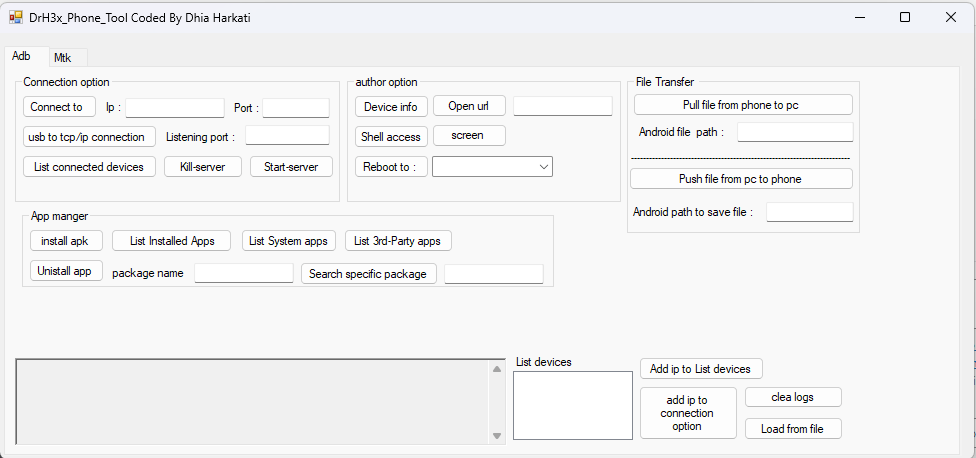
Task: Focus the Listening port field
Action: coord(287,136)
